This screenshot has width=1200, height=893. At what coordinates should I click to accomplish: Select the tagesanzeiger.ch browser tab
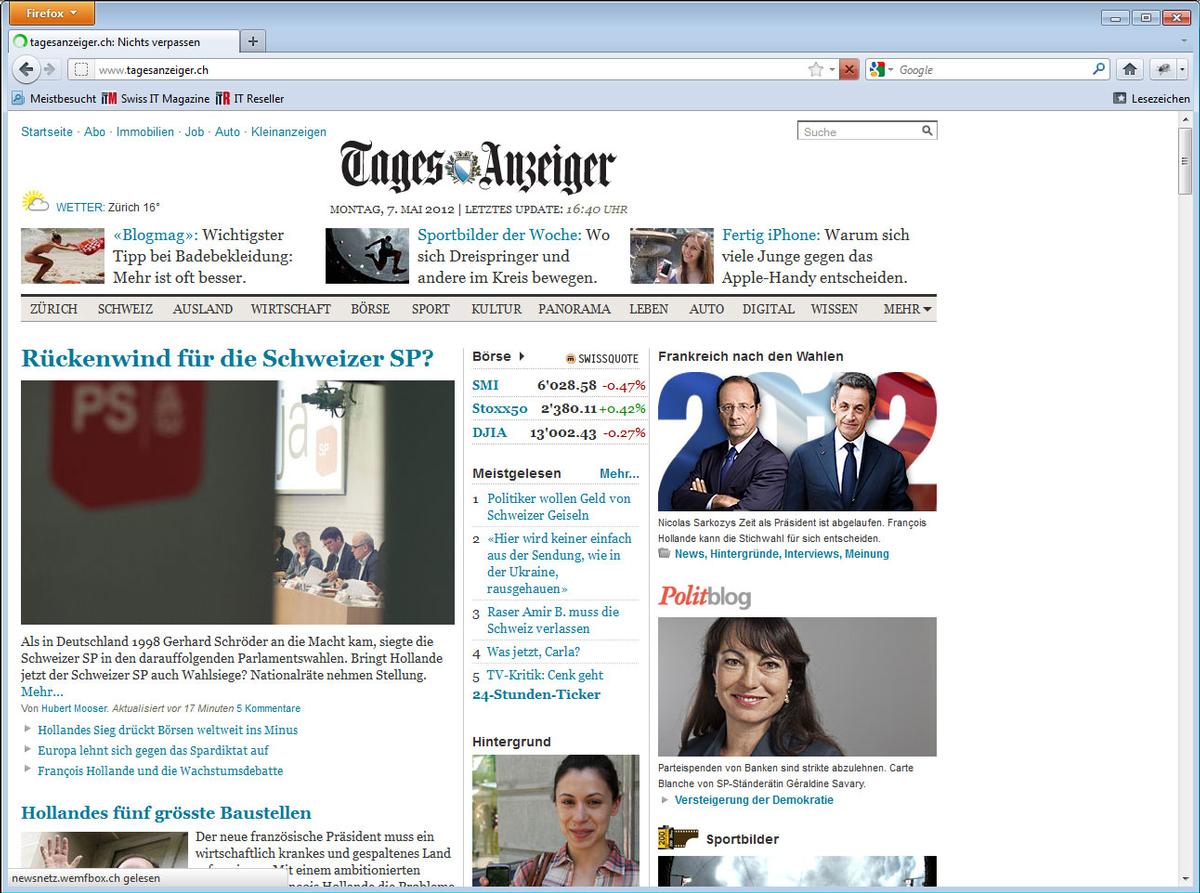pyautogui.click(x=123, y=41)
